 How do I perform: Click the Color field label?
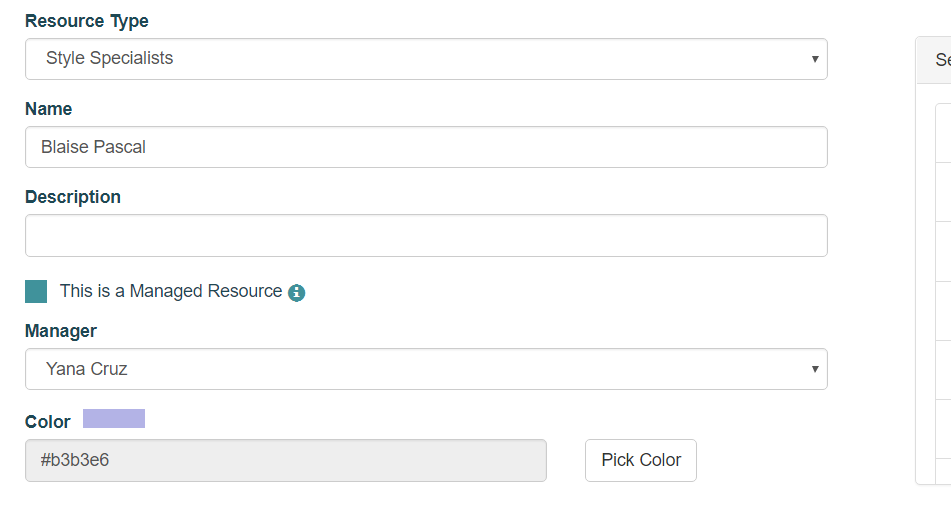pyautogui.click(x=47, y=422)
